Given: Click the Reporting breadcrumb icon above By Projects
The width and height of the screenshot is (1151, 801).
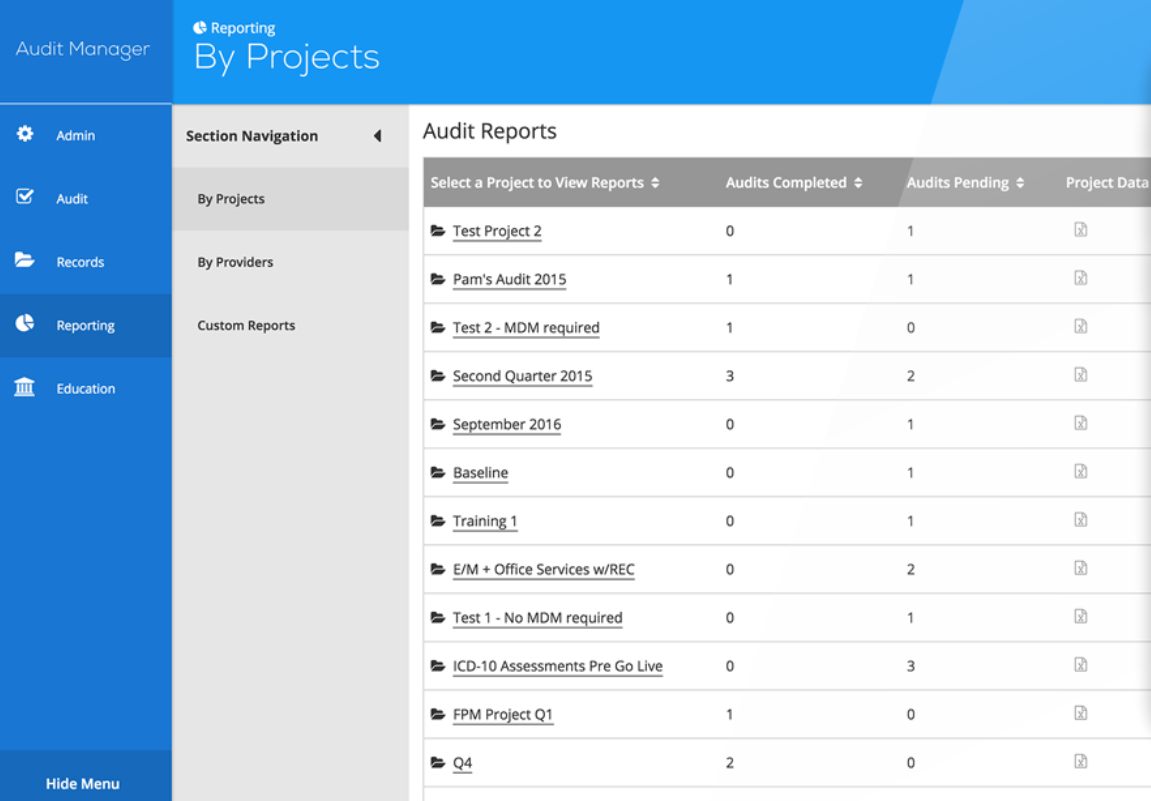Looking at the screenshot, I should (x=198, y=27).
